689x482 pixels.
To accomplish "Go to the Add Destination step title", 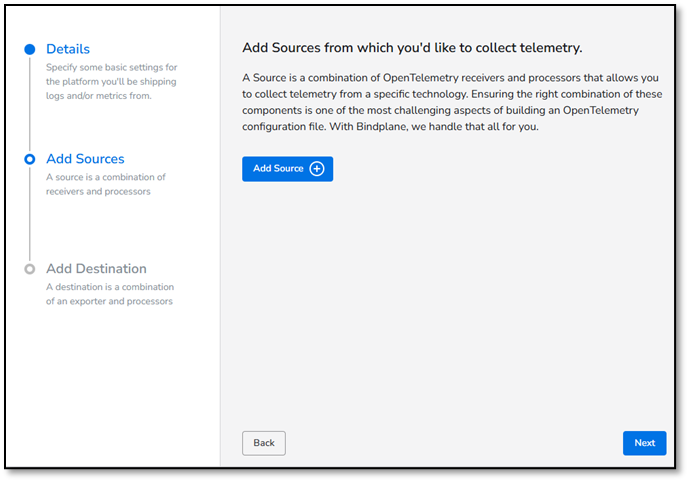I will pyautogui.click(x=96, y=268).
